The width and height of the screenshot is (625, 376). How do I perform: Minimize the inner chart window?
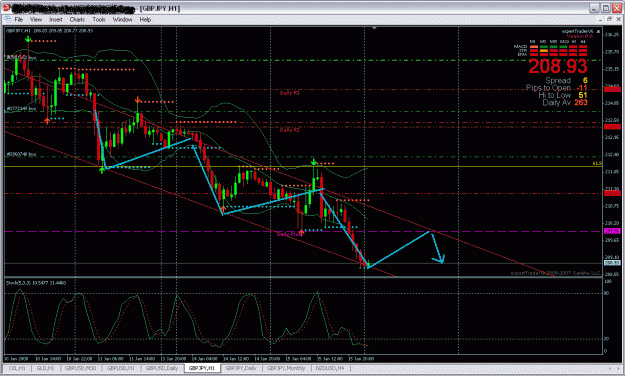coord(601,20)
